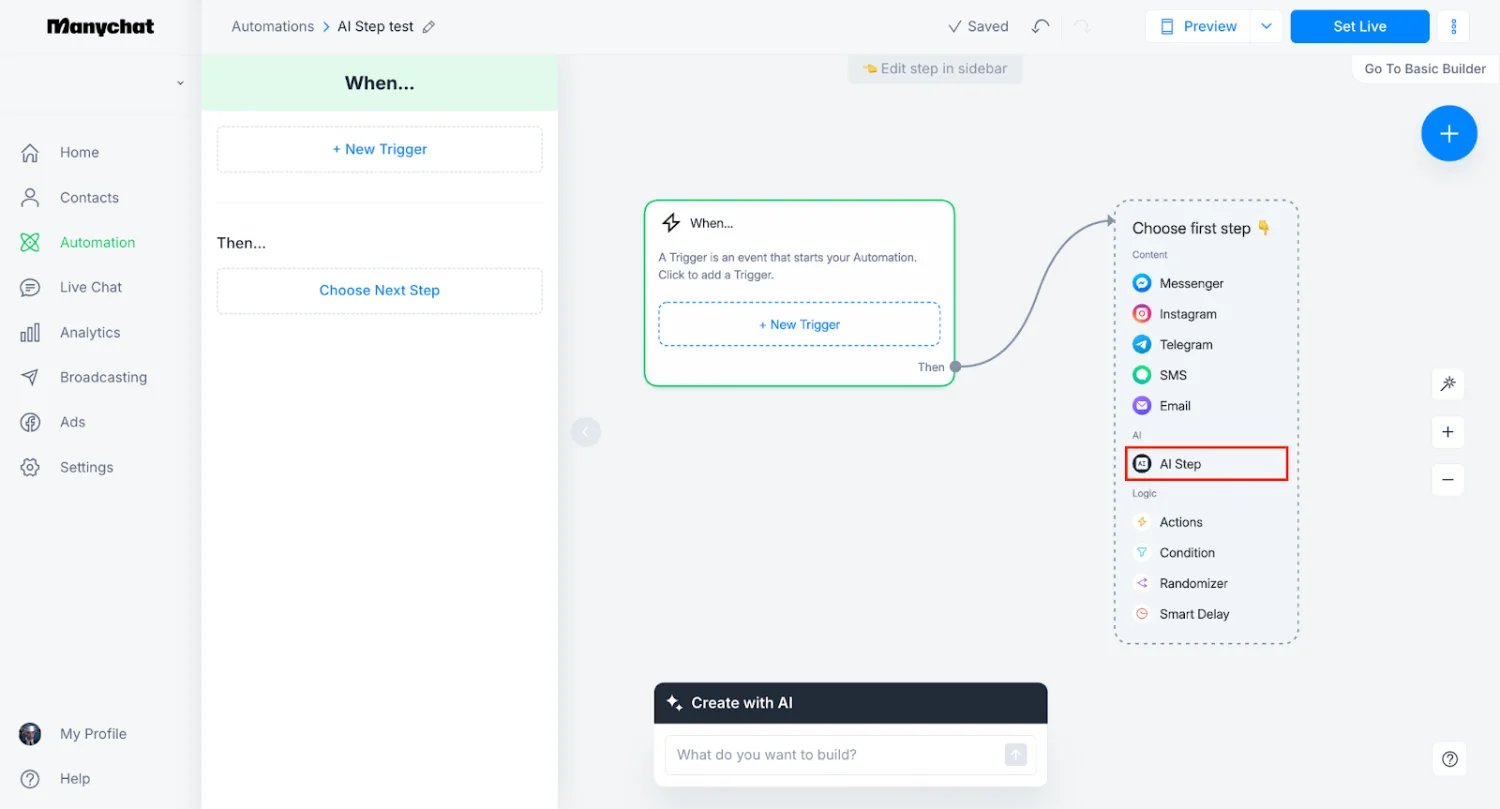1500x809 pixels.
Task: Click the Set Live button
Action: click(x=1360, y=27)
